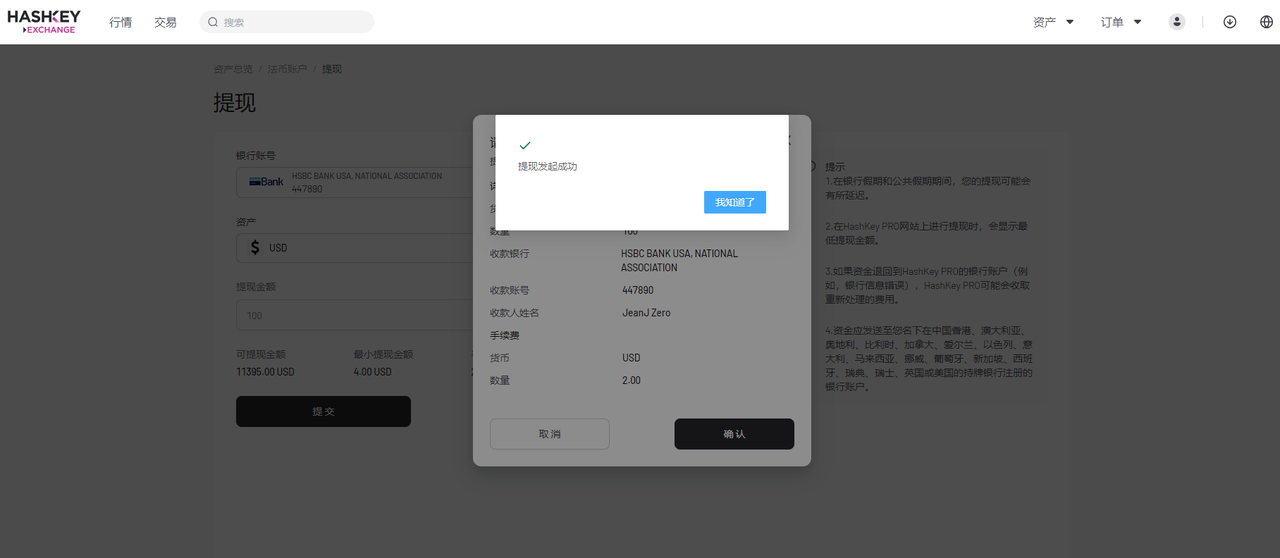The image size is (1280, 558).
Task: Click the 取消 cancel button
Action: (549, 434)
